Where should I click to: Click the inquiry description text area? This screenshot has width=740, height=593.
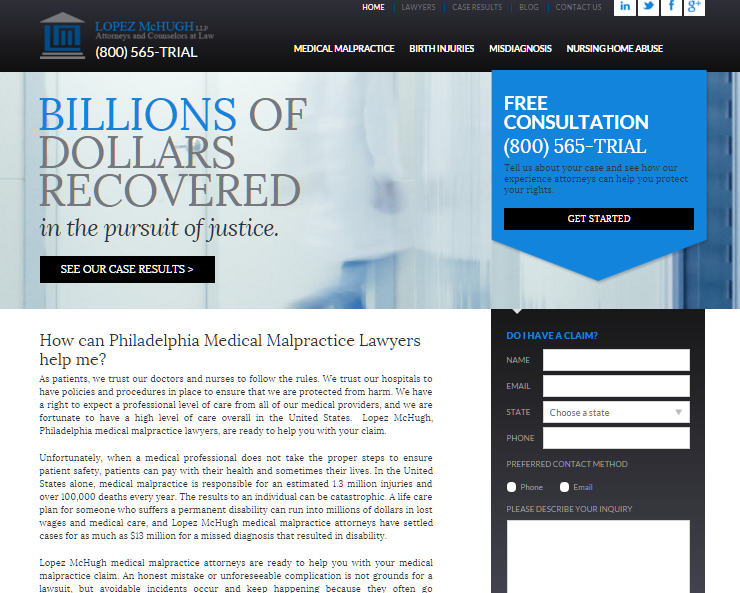598,557
